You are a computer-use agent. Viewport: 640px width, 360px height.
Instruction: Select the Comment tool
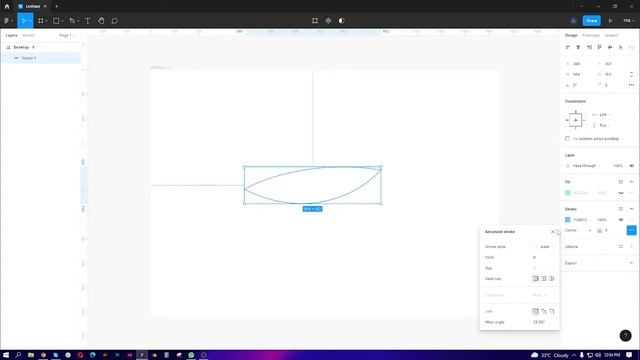(x=115, y=21)
